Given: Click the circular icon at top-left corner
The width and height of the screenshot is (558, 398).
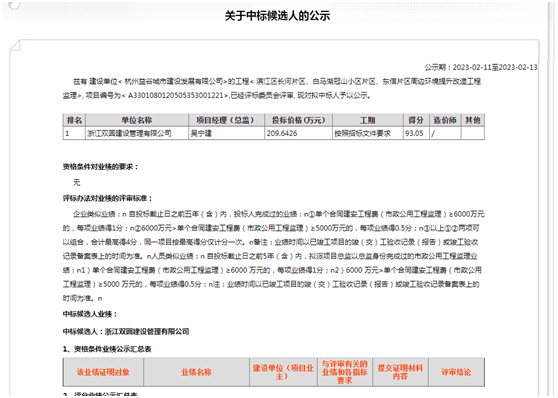Looking at the screenshot, I should click(x=14, y=5).
